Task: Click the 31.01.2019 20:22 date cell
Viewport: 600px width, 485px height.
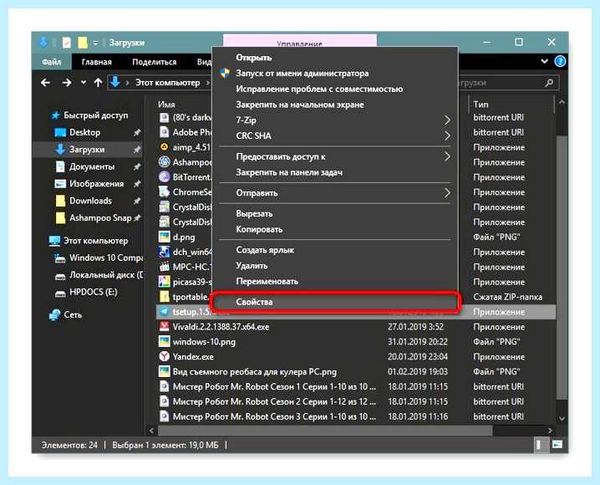Action: click(417, 341)
